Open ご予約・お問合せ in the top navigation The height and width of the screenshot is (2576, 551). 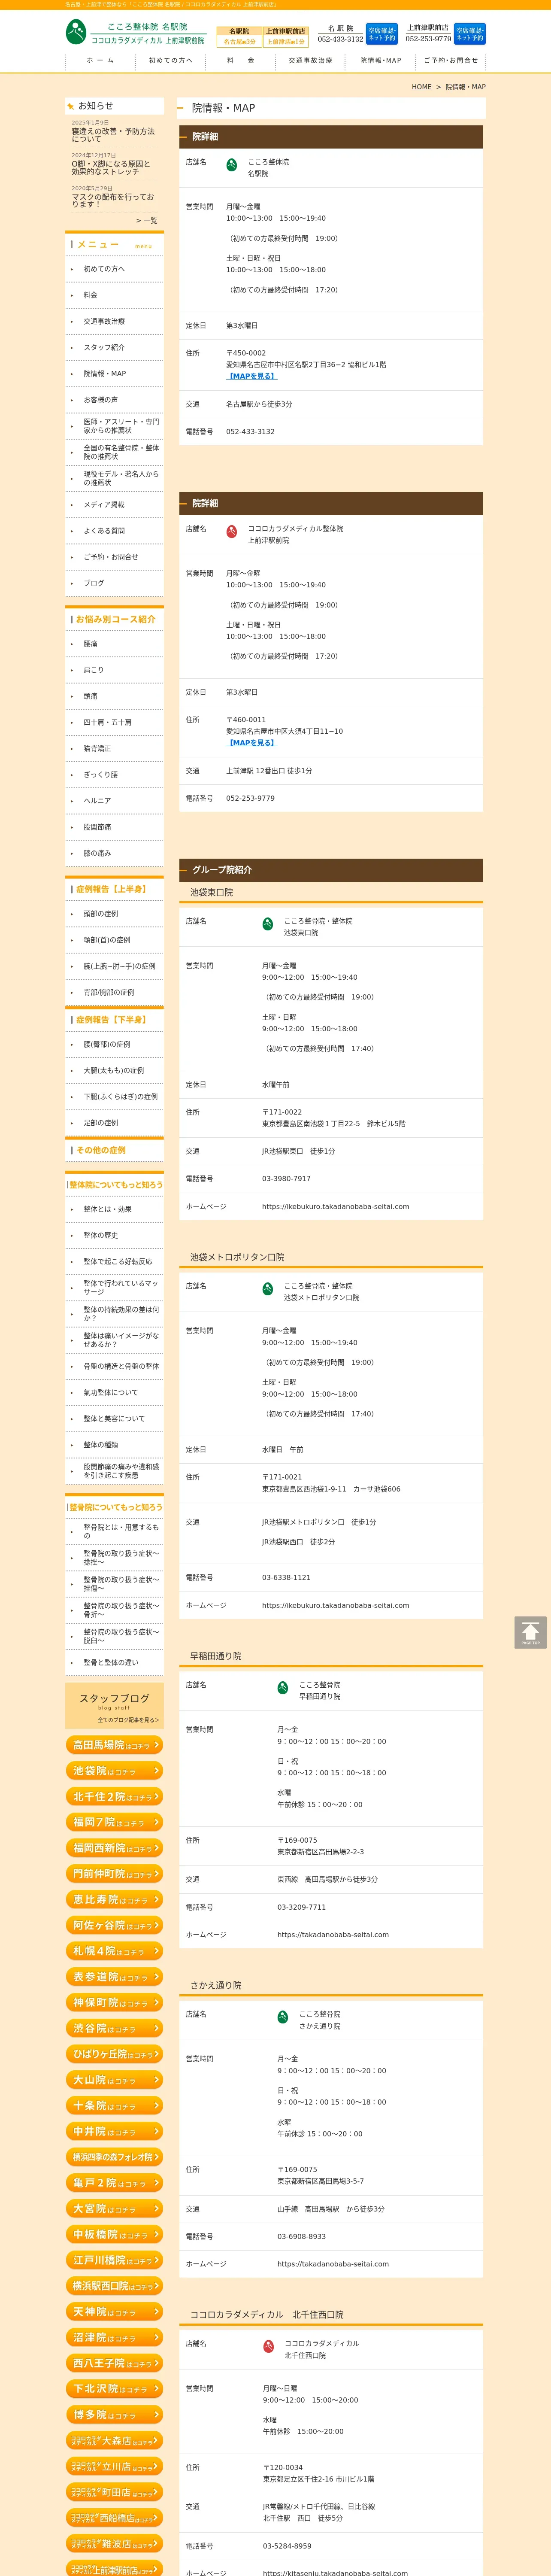coord(451,61)
